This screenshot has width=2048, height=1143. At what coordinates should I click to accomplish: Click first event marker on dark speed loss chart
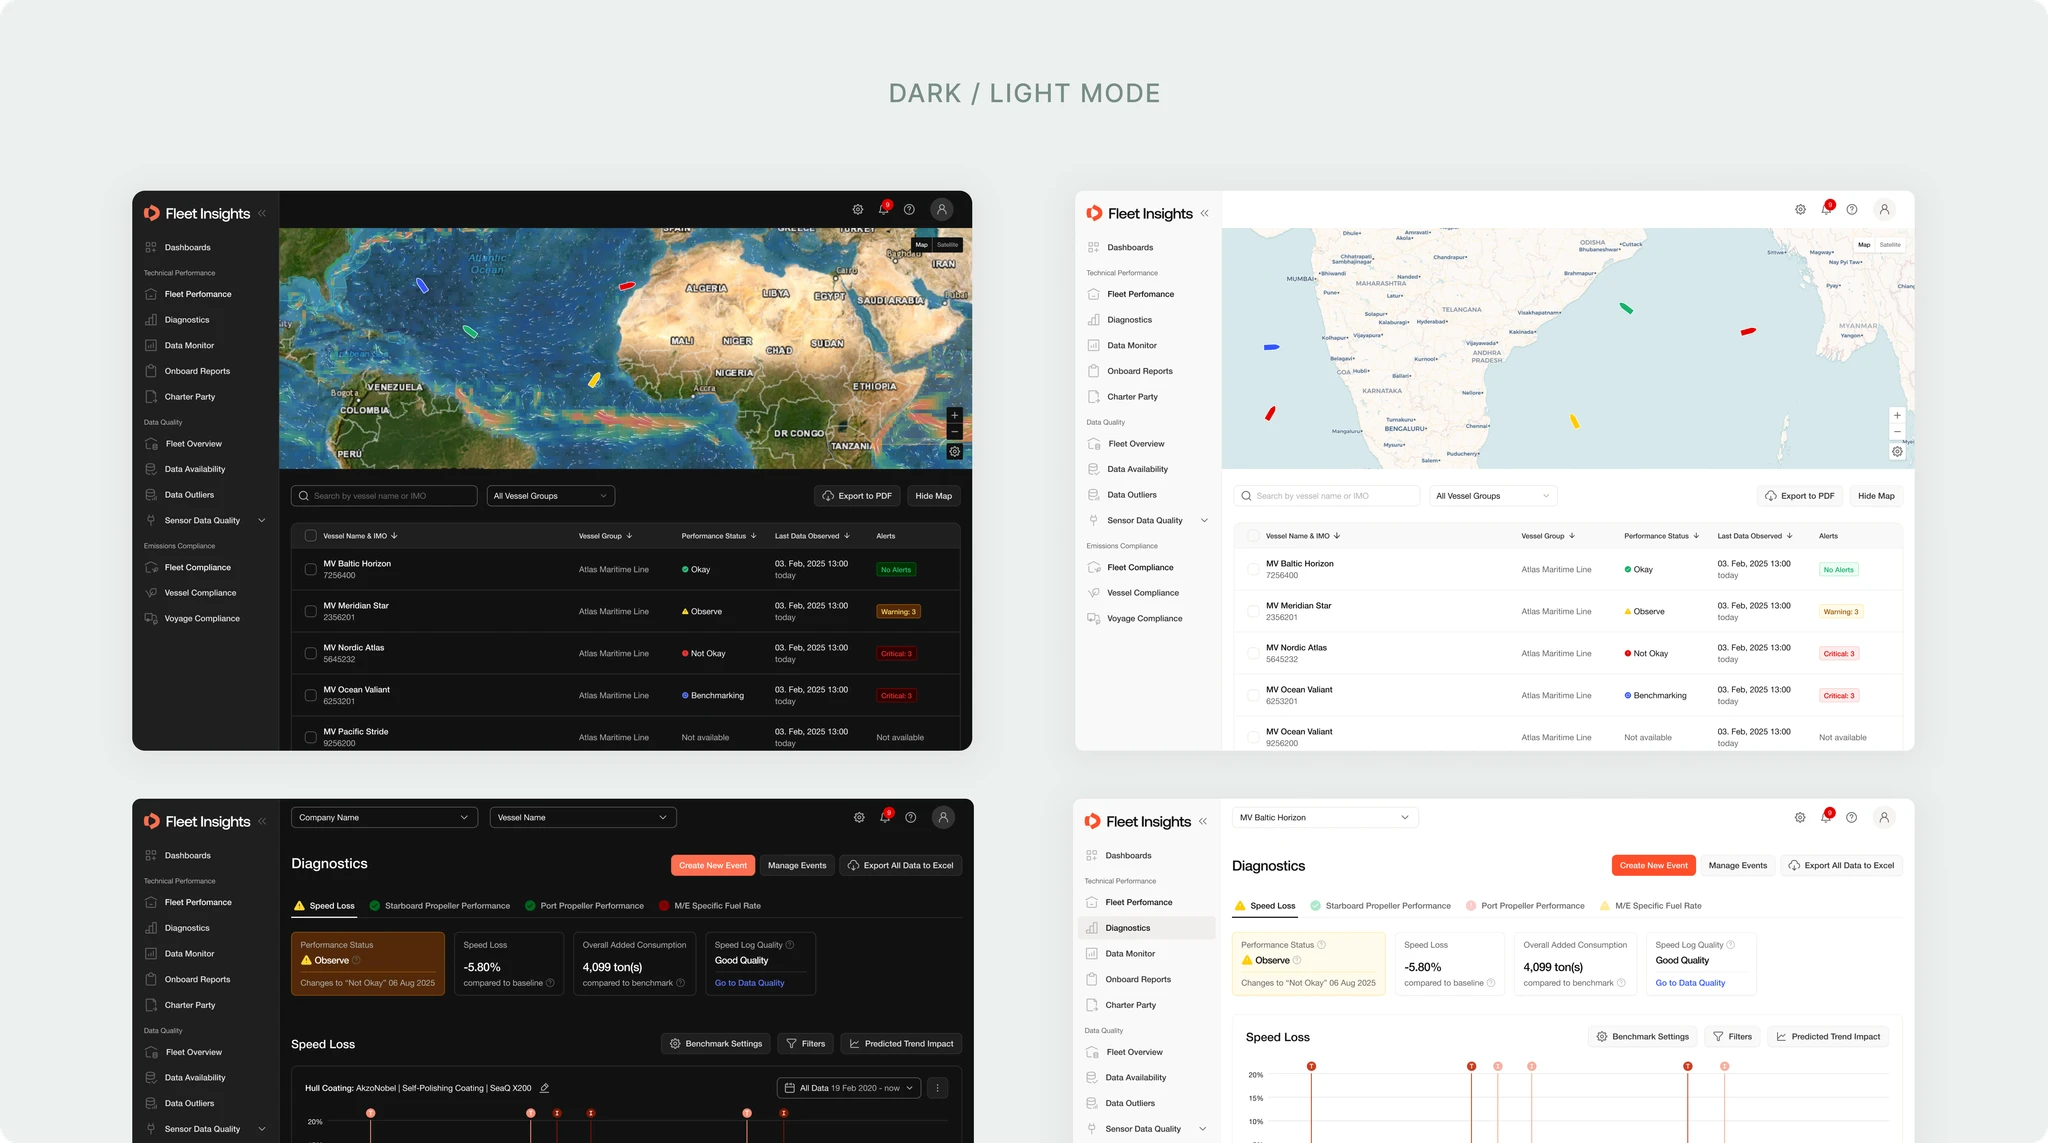coord(370,1113)
